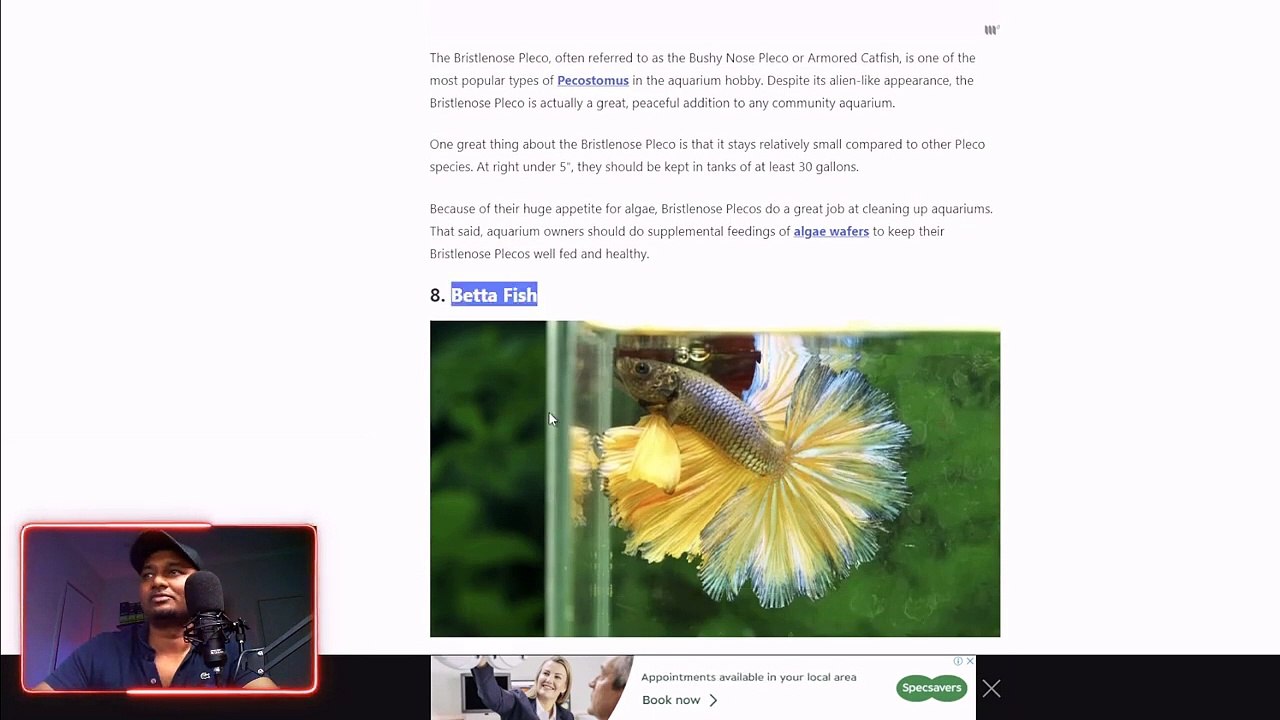Screen dimensions: 1280x720
Task: Open the yellow betta fish photo
Action: (x=715, y=479)
